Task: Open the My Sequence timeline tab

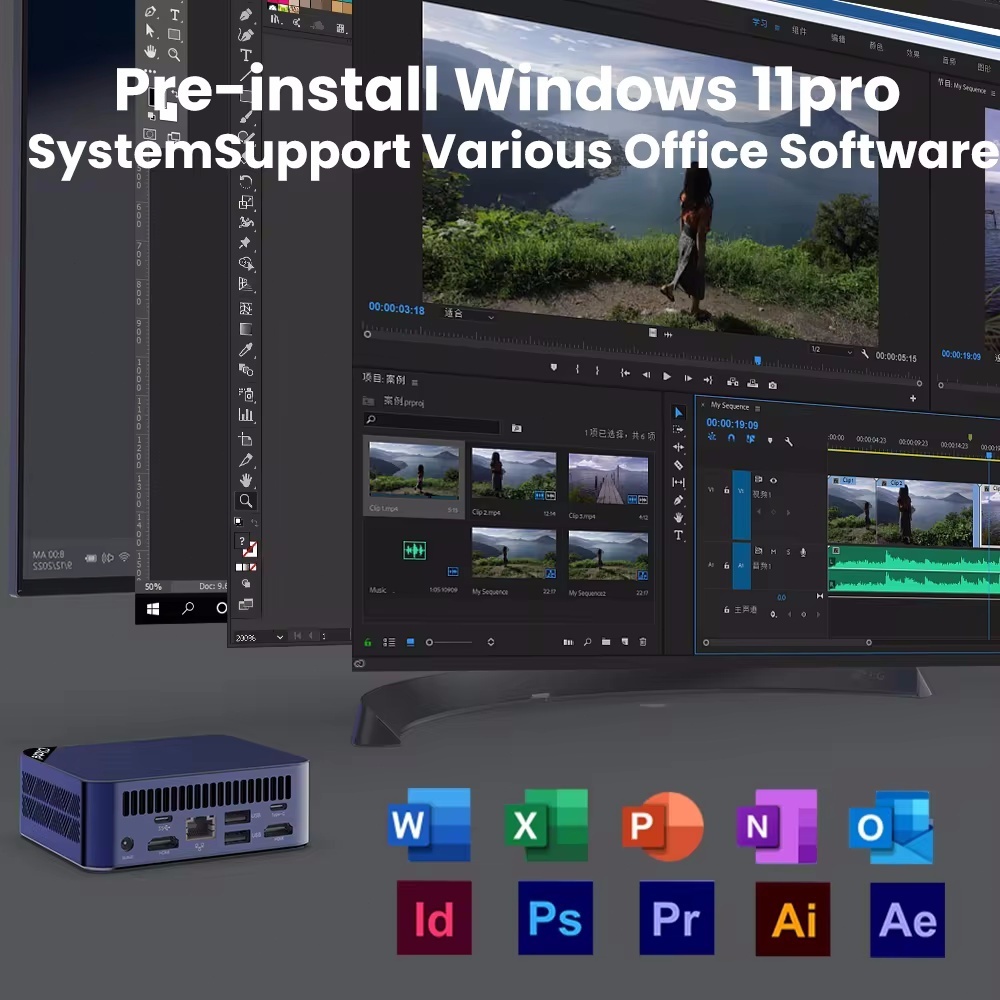Action: coord(730,406)
